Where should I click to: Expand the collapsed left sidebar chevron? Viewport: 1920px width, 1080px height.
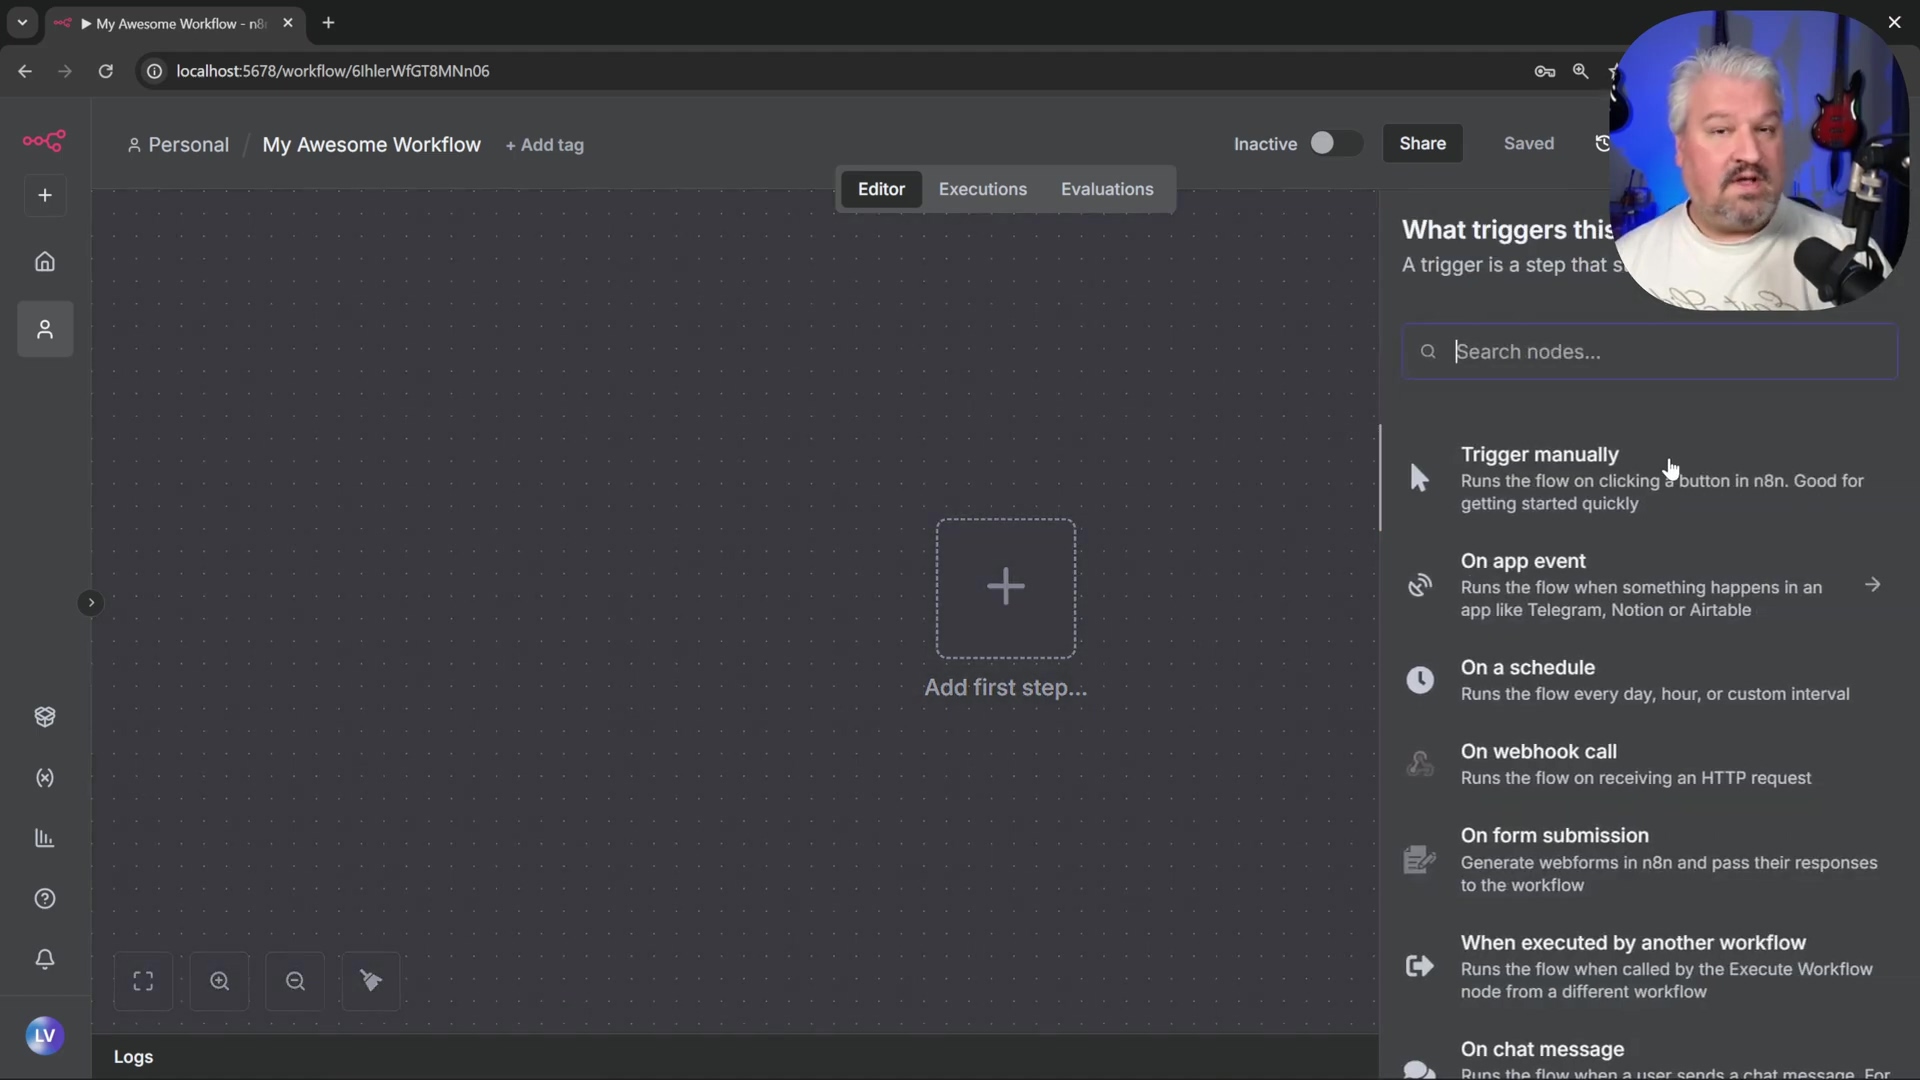91,603
